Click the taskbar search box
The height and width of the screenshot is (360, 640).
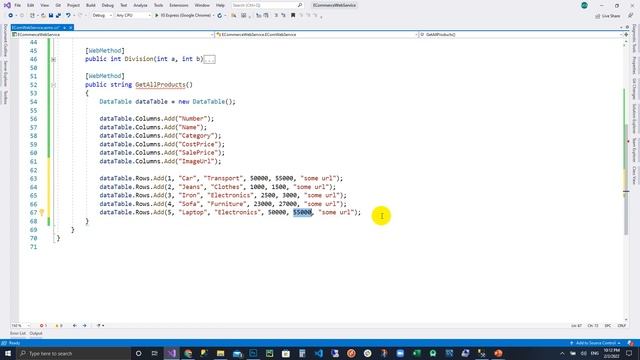(x=73, y=353)
